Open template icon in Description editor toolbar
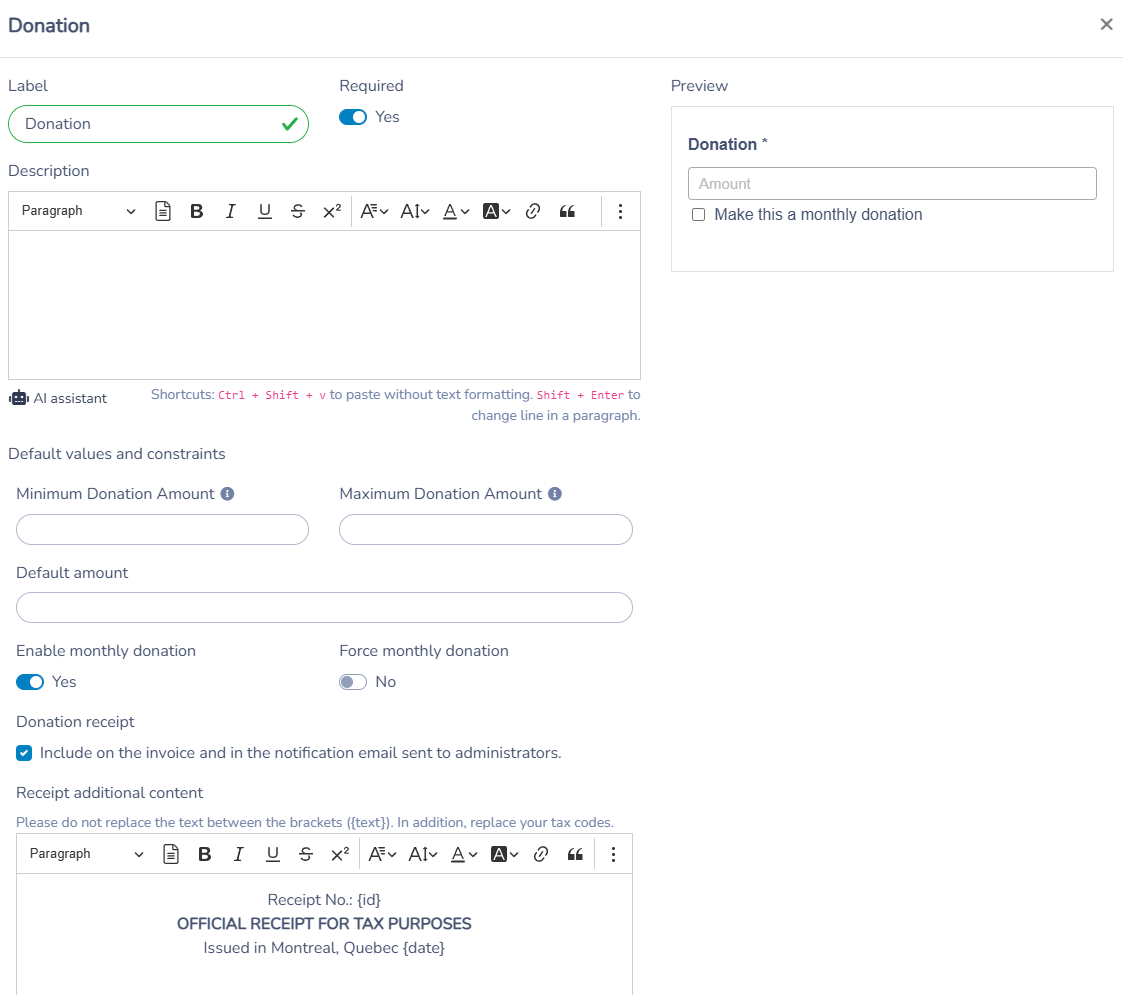The height and width of the screenshot is (995, 1123). point(163,211)
